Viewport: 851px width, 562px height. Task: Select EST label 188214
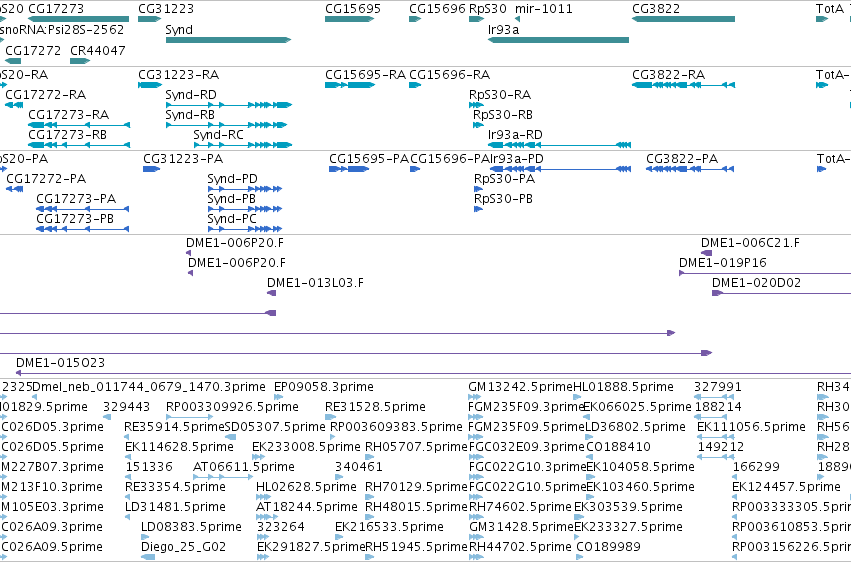[x=717, y=407]
